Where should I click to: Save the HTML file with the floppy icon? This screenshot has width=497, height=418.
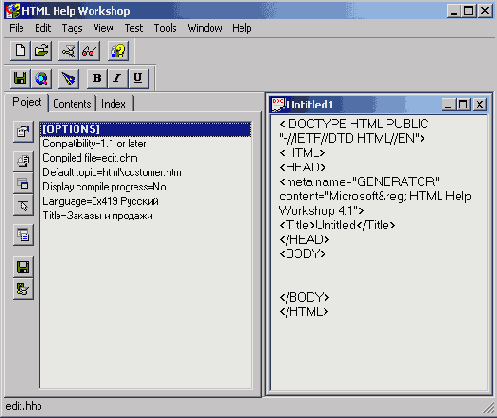point(20,78)
